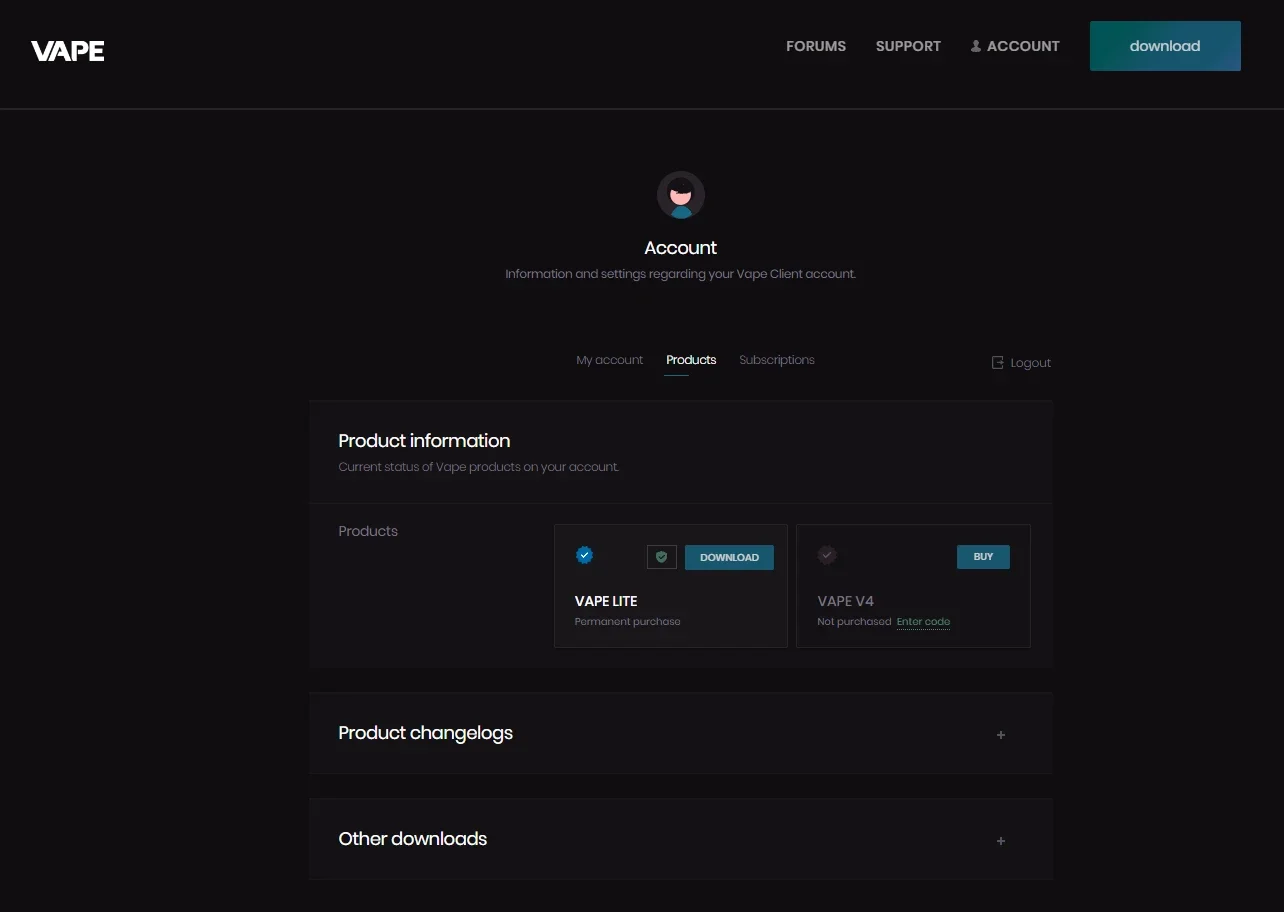Click the DOWNLOAD button for Vape Lite
The image size is (1284, 912).
729,557
